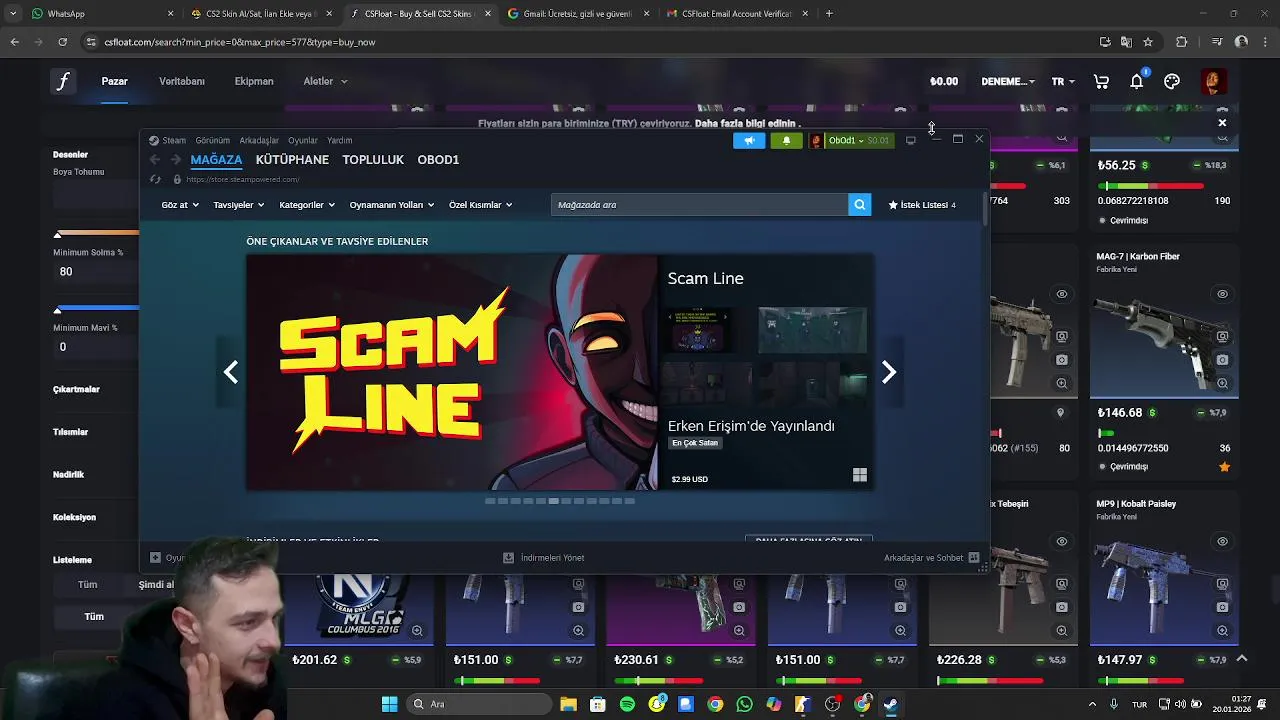
Task: Show previous featured game in Steam carousel
Action: (x=231, y=372)
